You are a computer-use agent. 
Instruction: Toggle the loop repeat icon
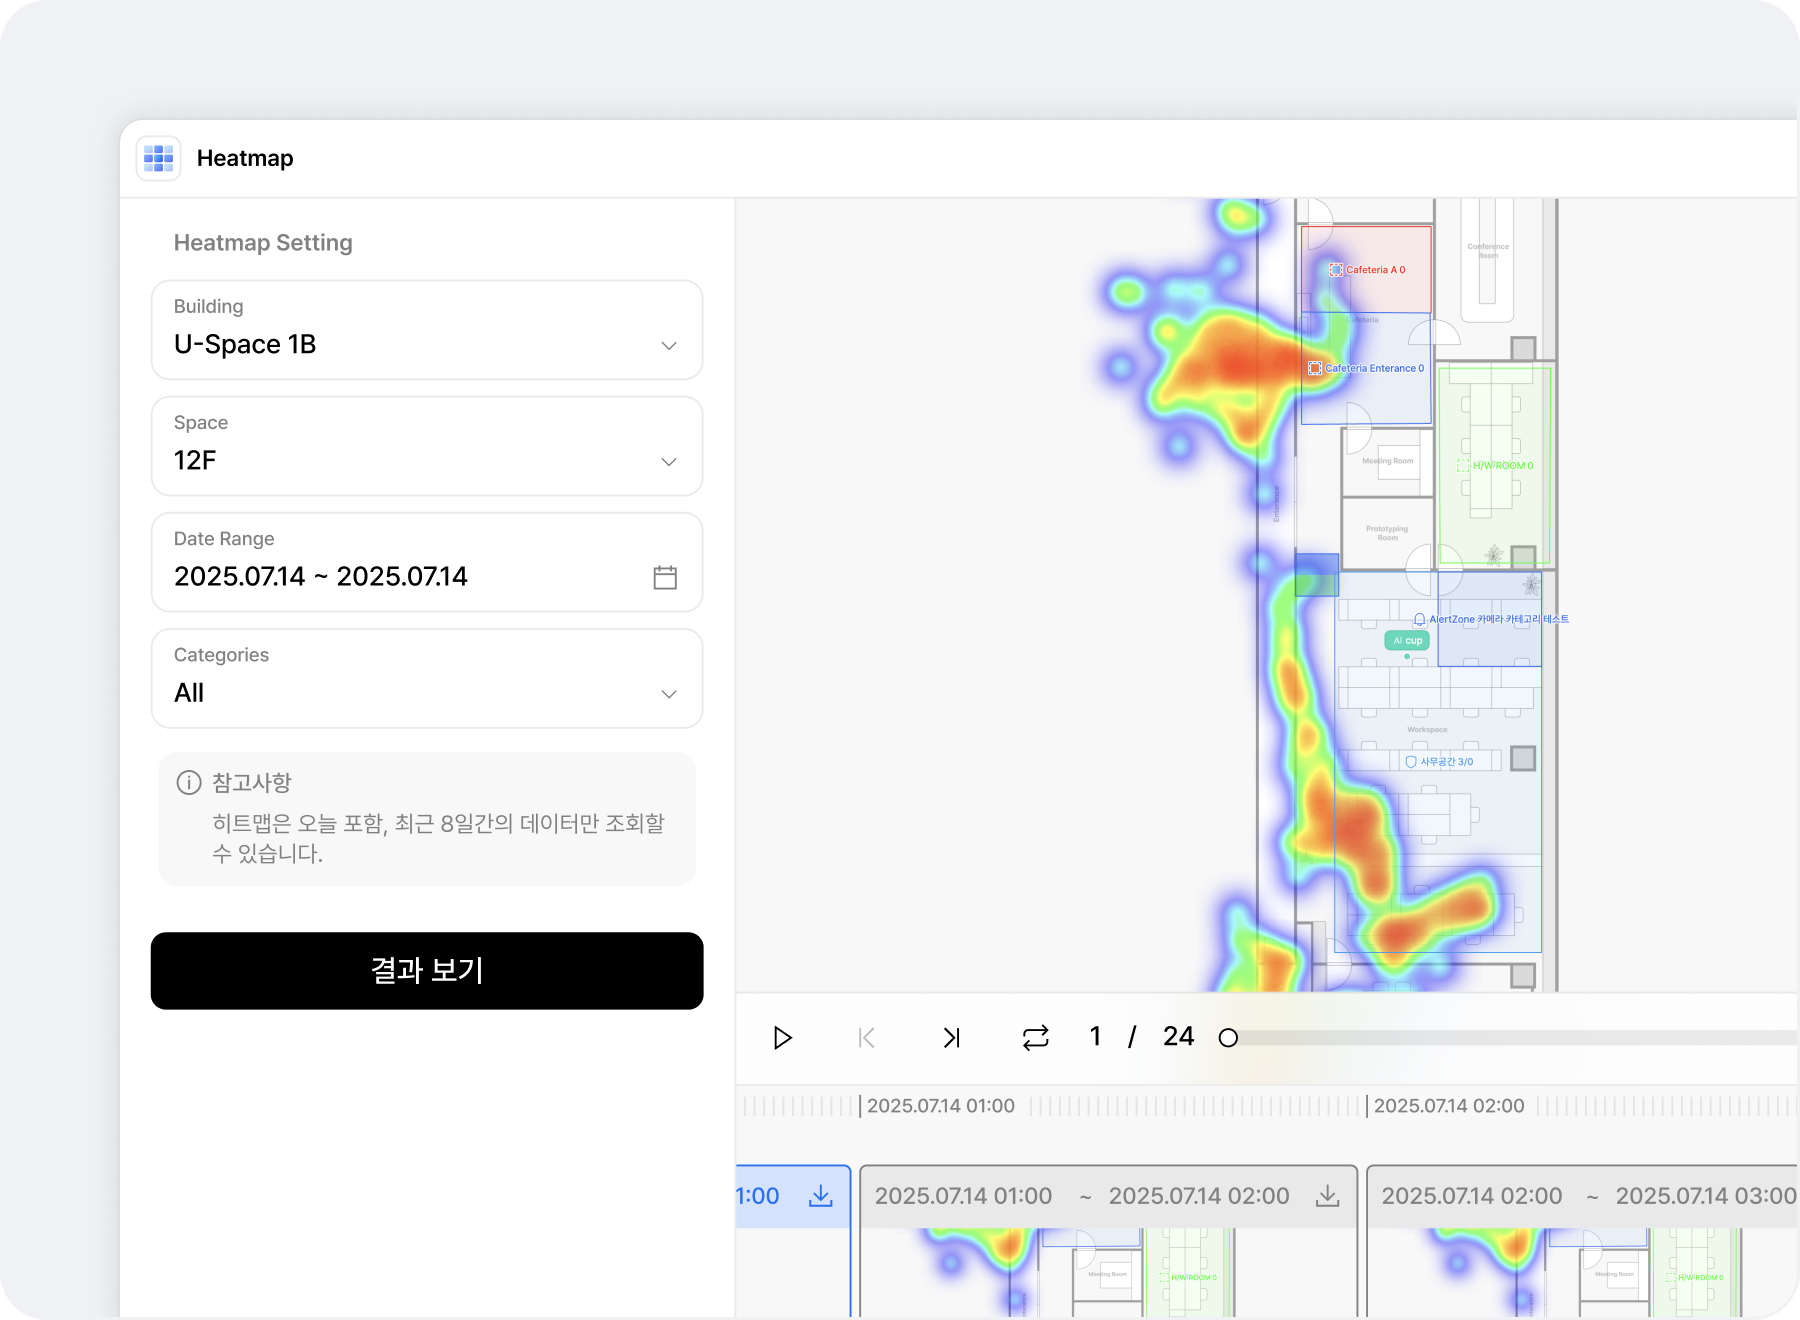click(x=1036, y=1038)
